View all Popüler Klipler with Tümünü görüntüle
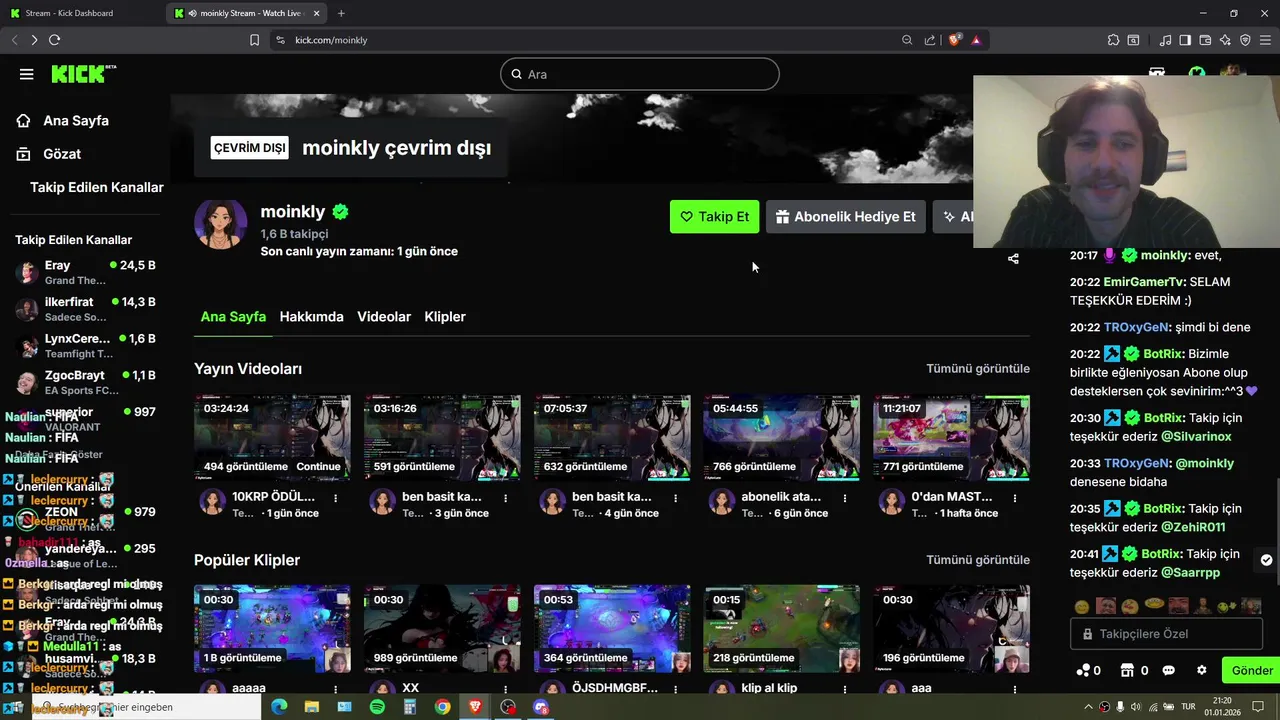Image resolution: width=1280 pixels, height=720 pixels. click(x=977, y=560)
